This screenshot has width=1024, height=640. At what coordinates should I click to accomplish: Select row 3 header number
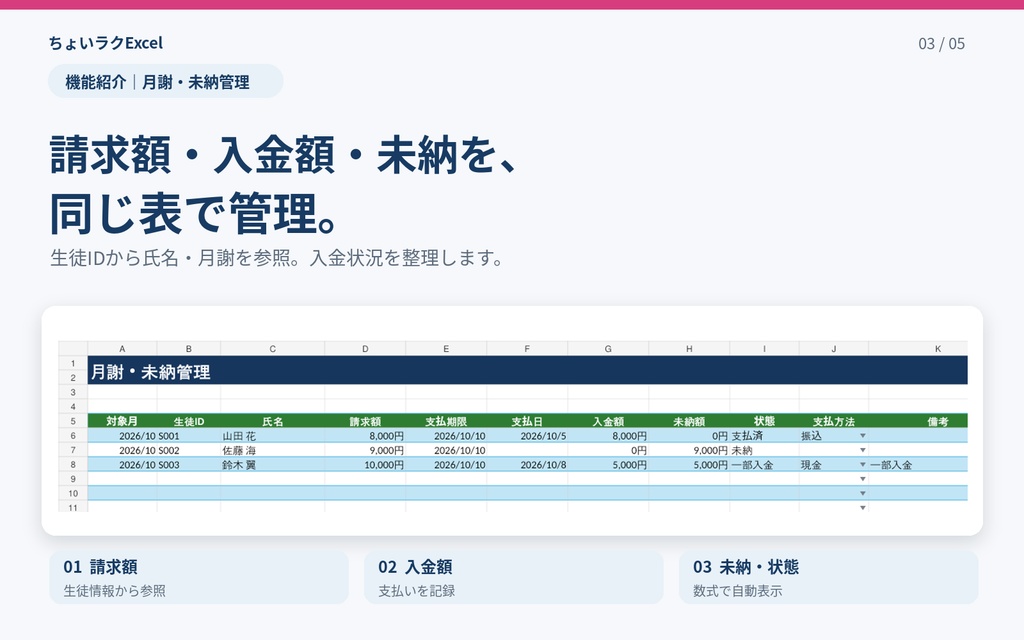pyautogui.click(x=73, y=392)
